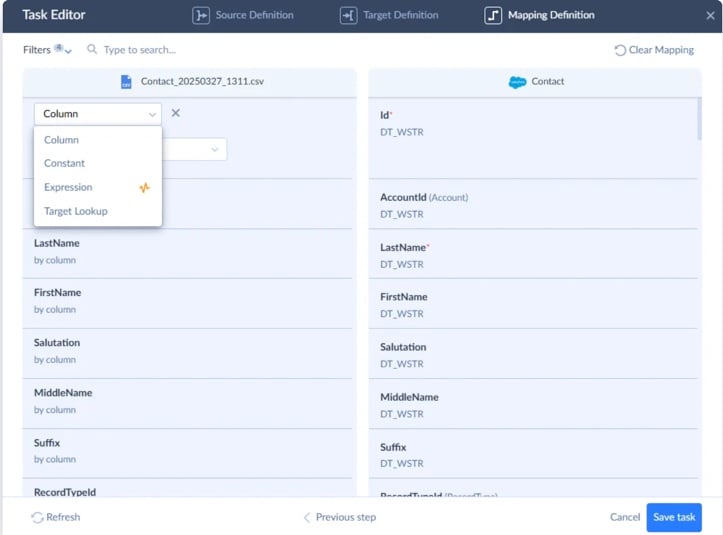Choose Target Lookup from mapping type list
The image size is (723, 535).
pos(98,211)
